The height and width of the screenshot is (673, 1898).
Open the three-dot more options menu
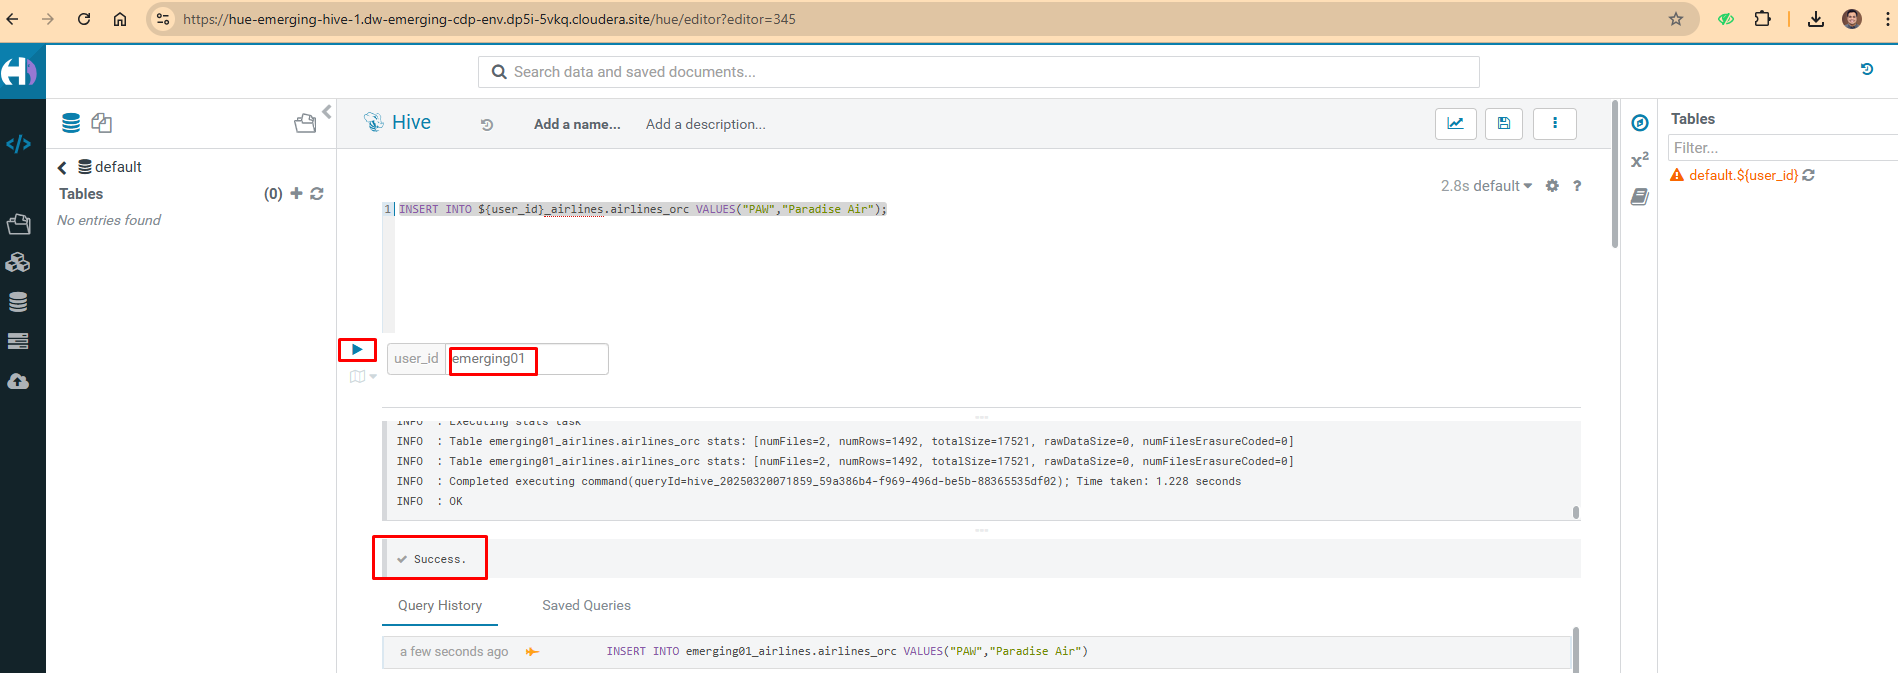pyautogui.click(x=1555, y=123)
